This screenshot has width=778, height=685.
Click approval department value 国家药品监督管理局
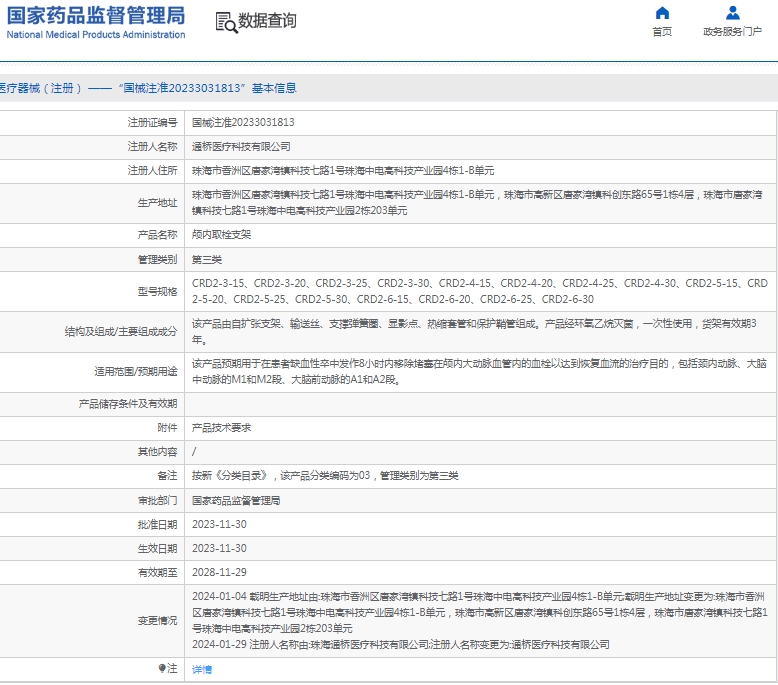236,500
